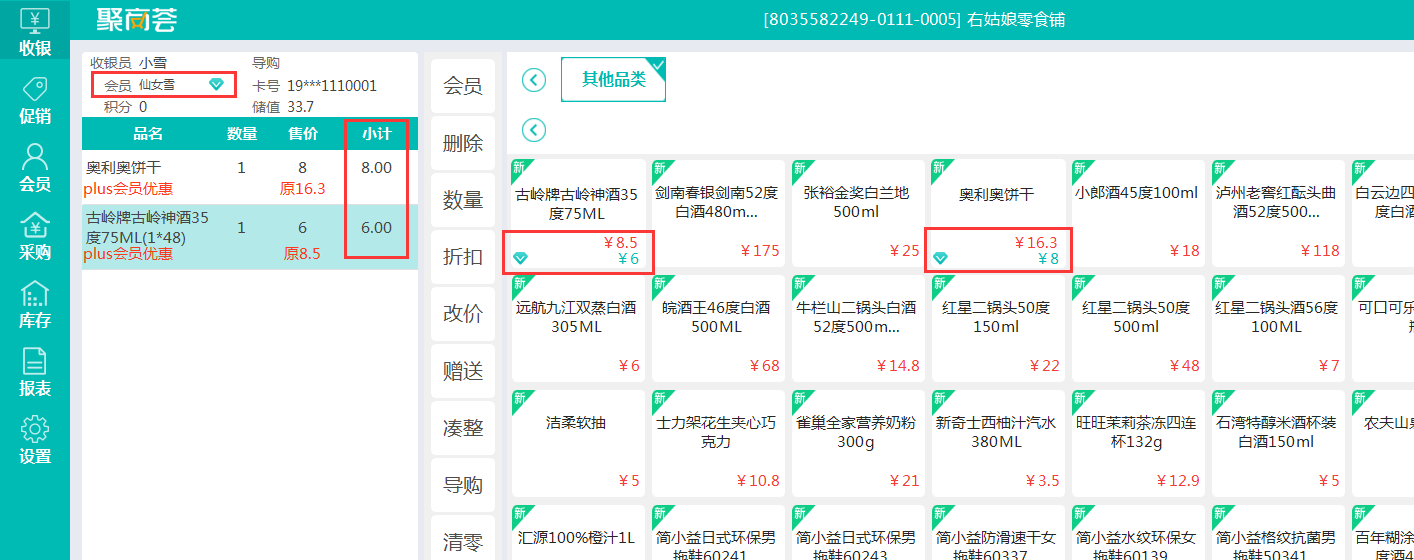Click the 8.00 subtotal cell
1414x560 pixels.
[x=376, y=168]
